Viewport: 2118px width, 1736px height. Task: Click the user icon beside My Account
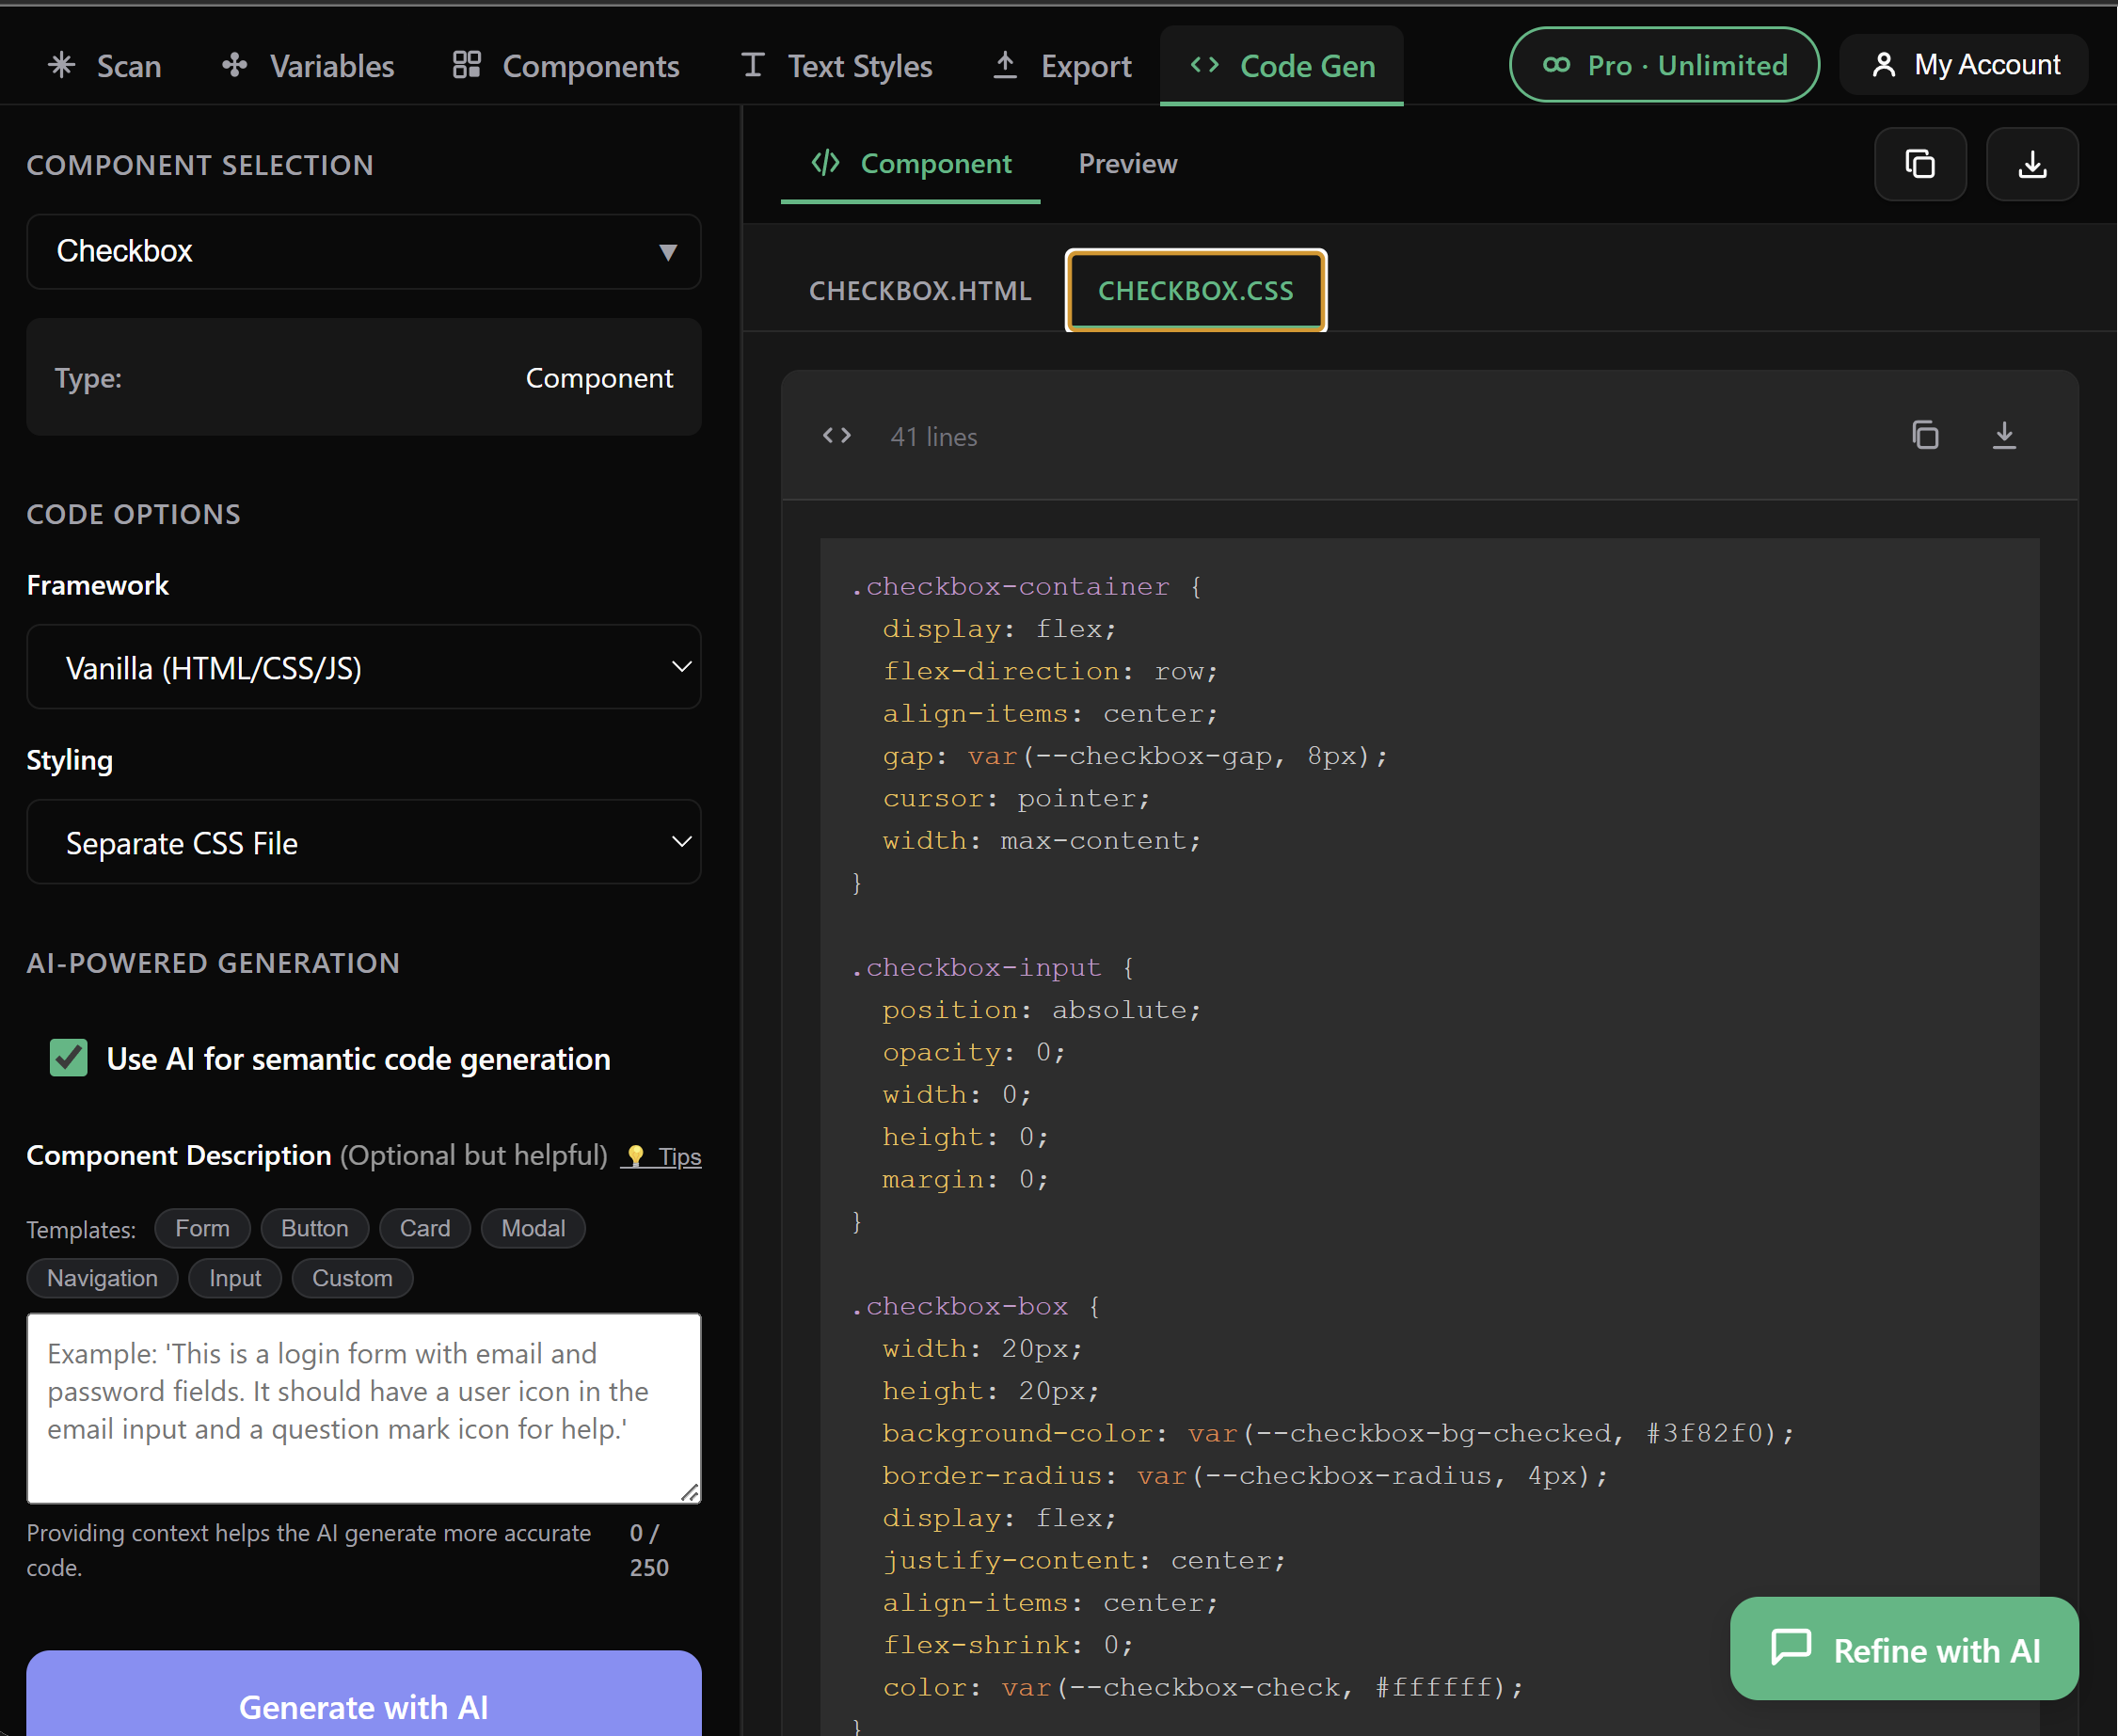[1884, 65]
